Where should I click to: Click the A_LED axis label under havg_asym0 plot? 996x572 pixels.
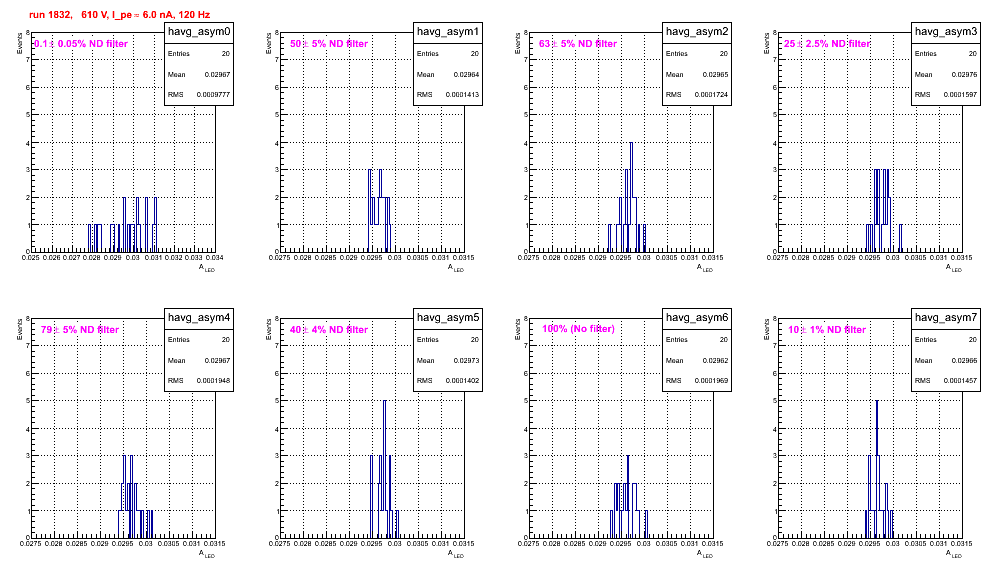[x=207, y=269]
